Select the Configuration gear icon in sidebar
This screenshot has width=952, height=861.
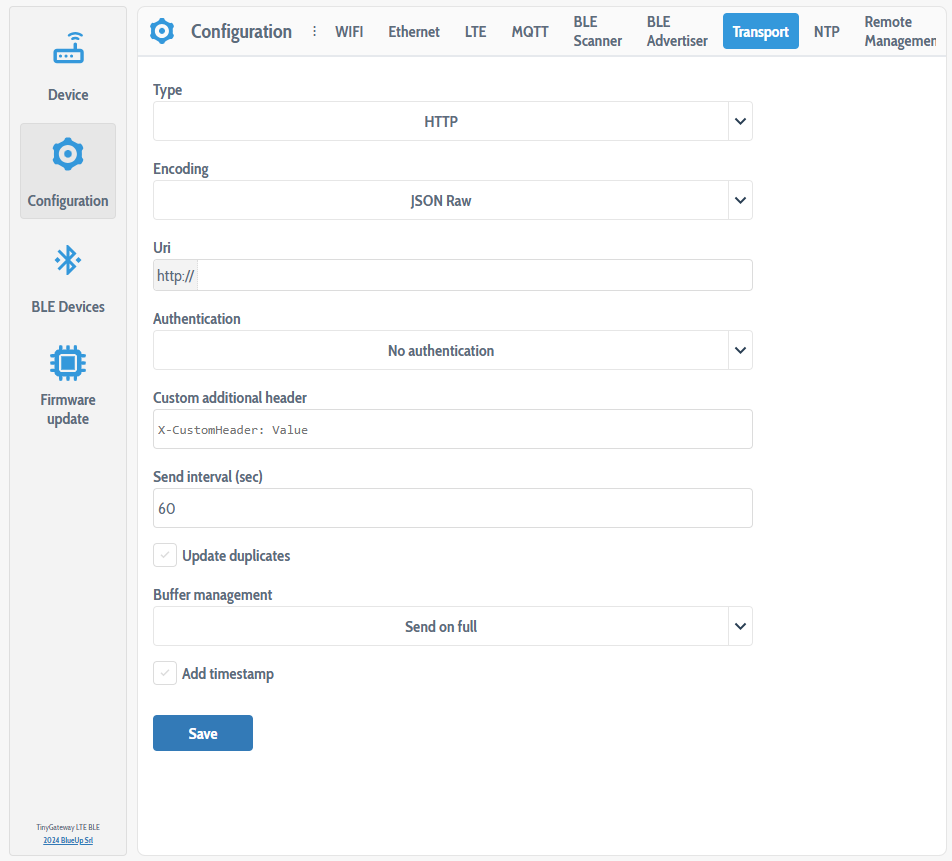click(68, 155)
